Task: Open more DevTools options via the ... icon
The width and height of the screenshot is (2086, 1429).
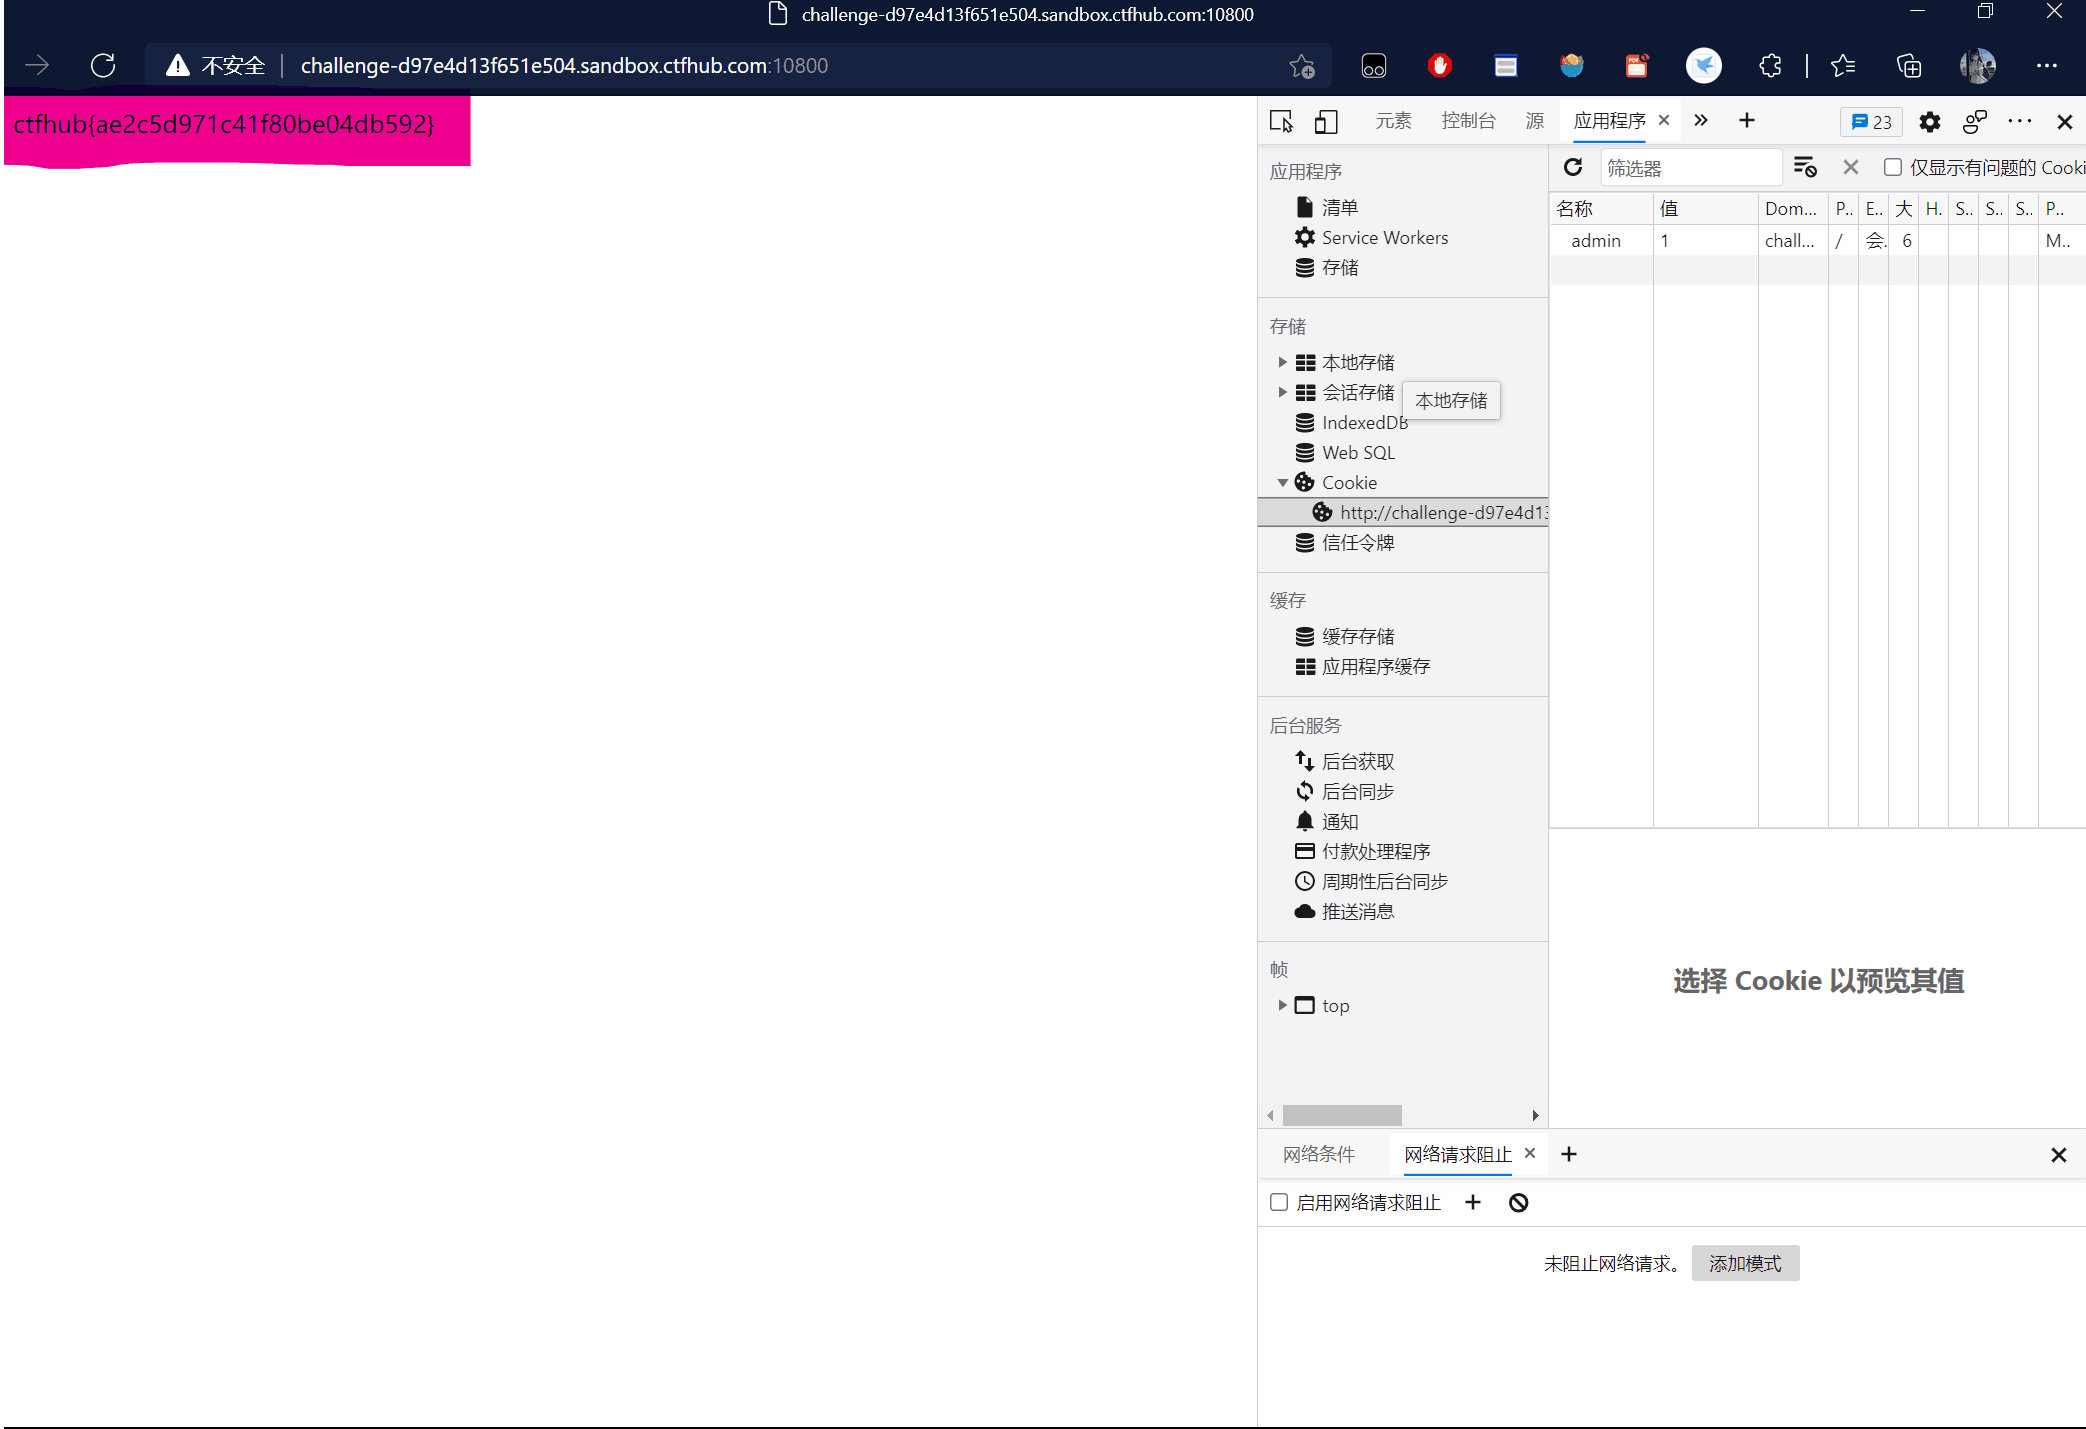Action: coord(2019,121)
